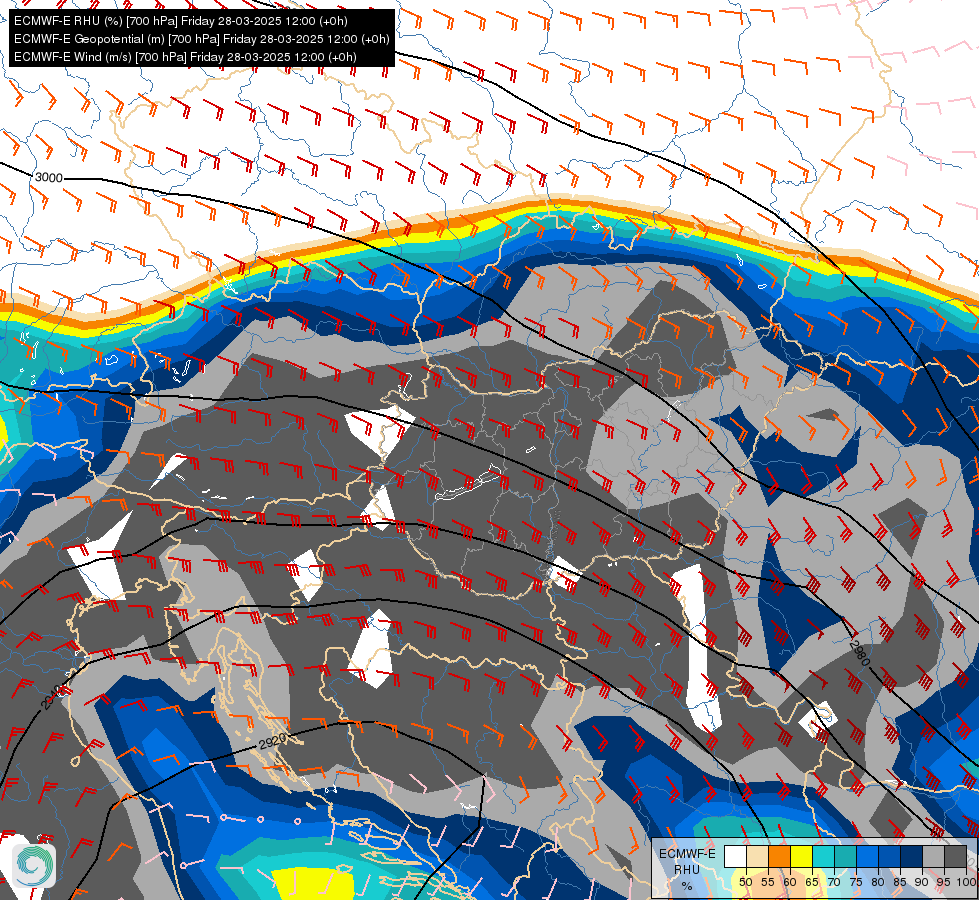Click the ECMWF-E Wind 700 hPa title line

185,57
